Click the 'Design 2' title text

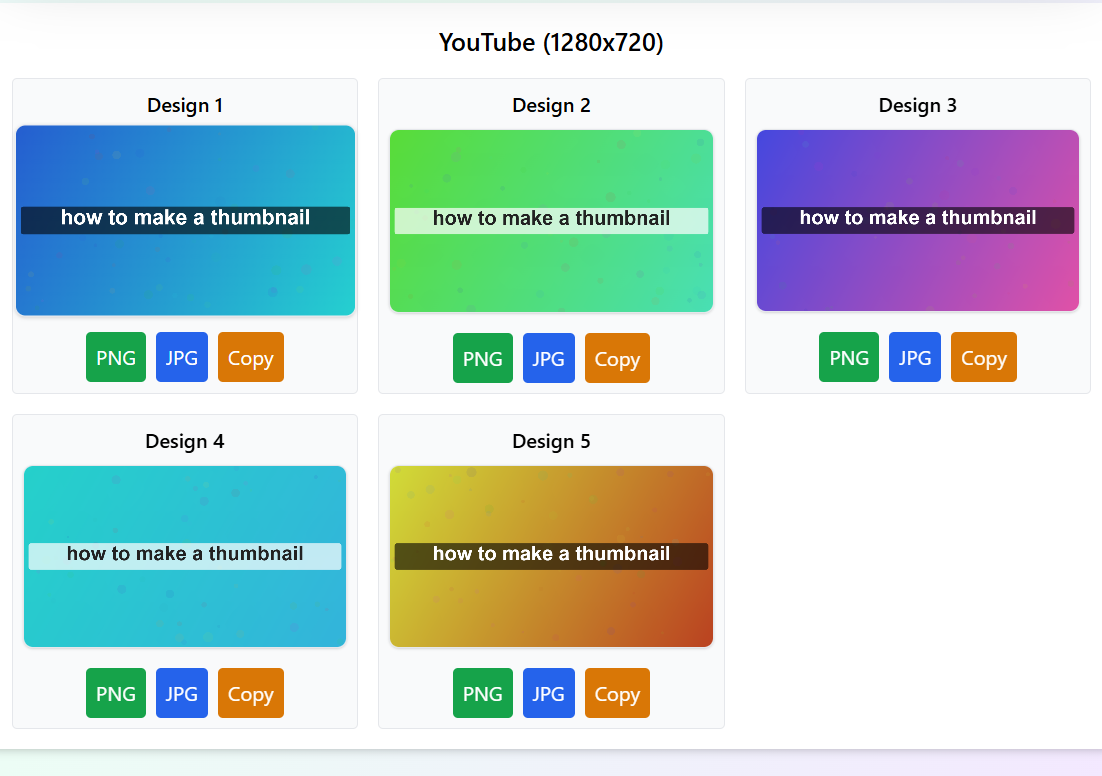(x=552, y=105)
